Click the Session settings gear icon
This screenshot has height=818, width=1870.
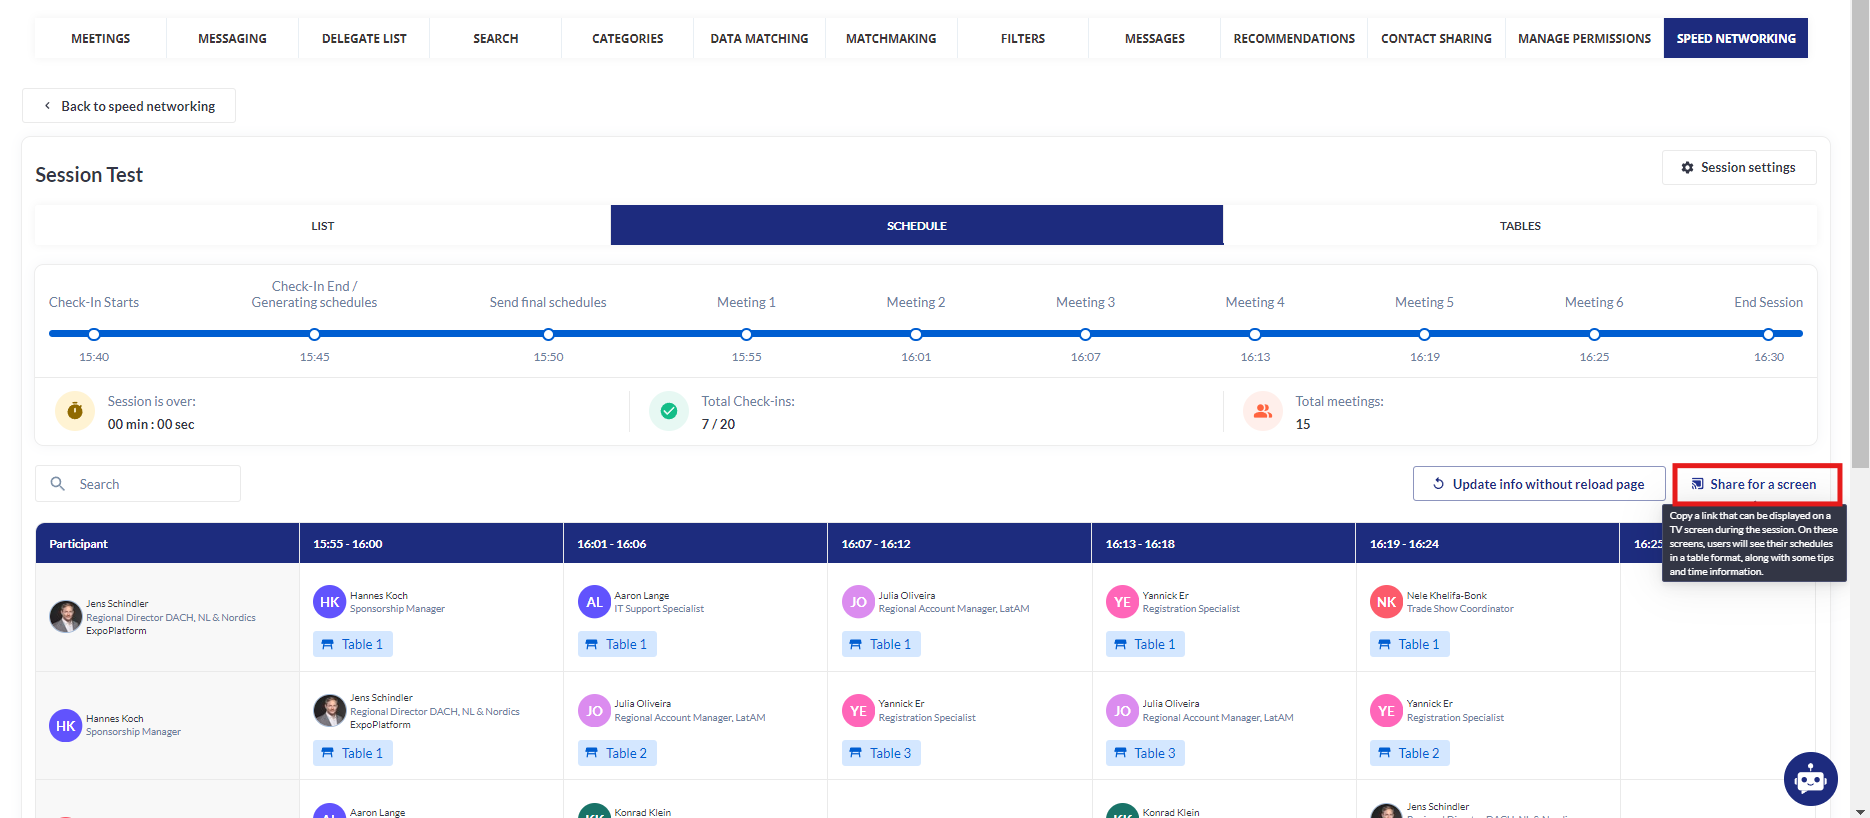pyautogui.click(x=1687, y=168)
